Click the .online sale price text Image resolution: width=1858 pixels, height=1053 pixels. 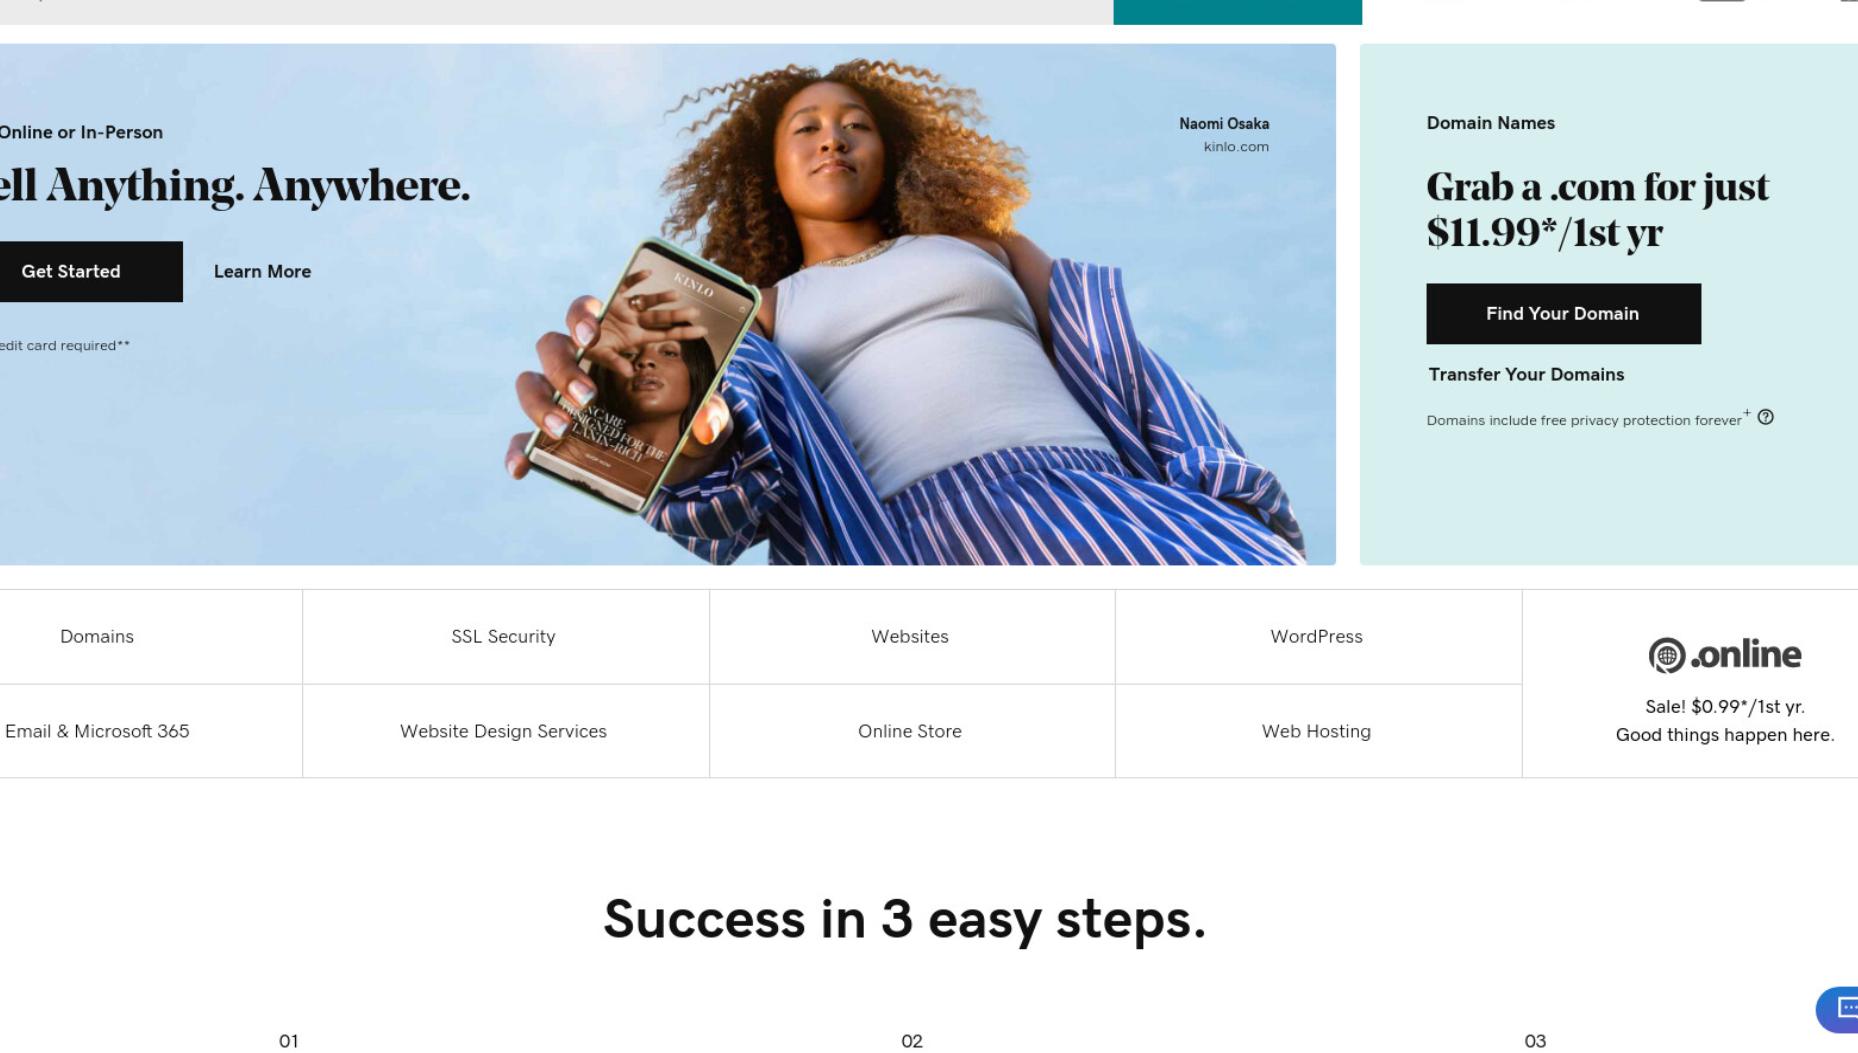pyautogui.click(x=1725, y=706)
